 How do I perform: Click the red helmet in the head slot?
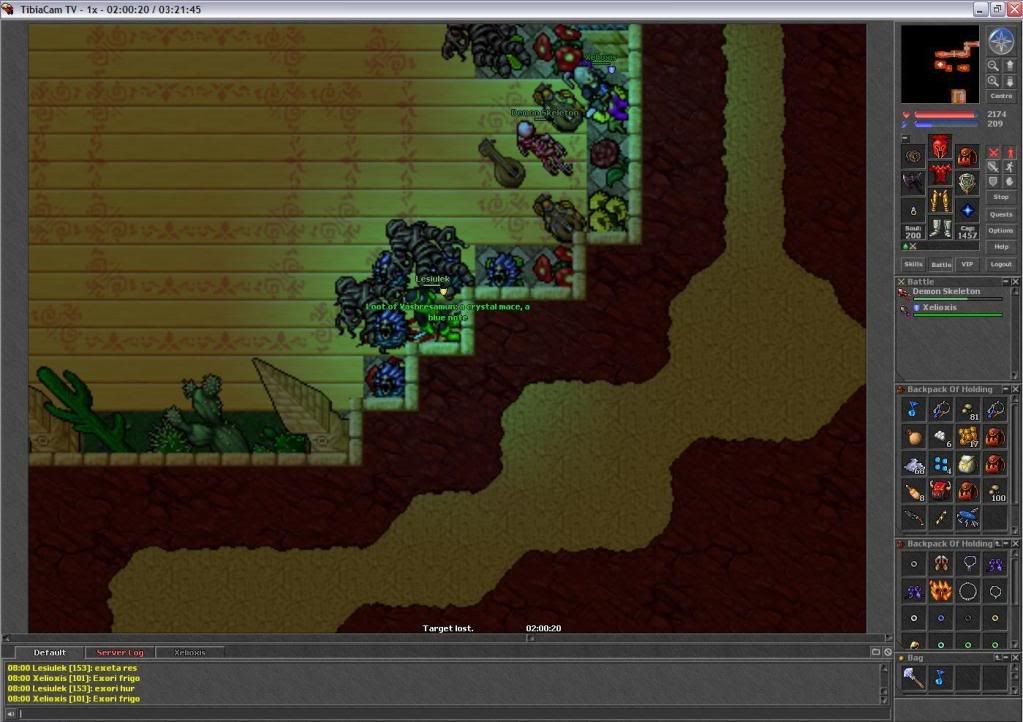point(940,147)
